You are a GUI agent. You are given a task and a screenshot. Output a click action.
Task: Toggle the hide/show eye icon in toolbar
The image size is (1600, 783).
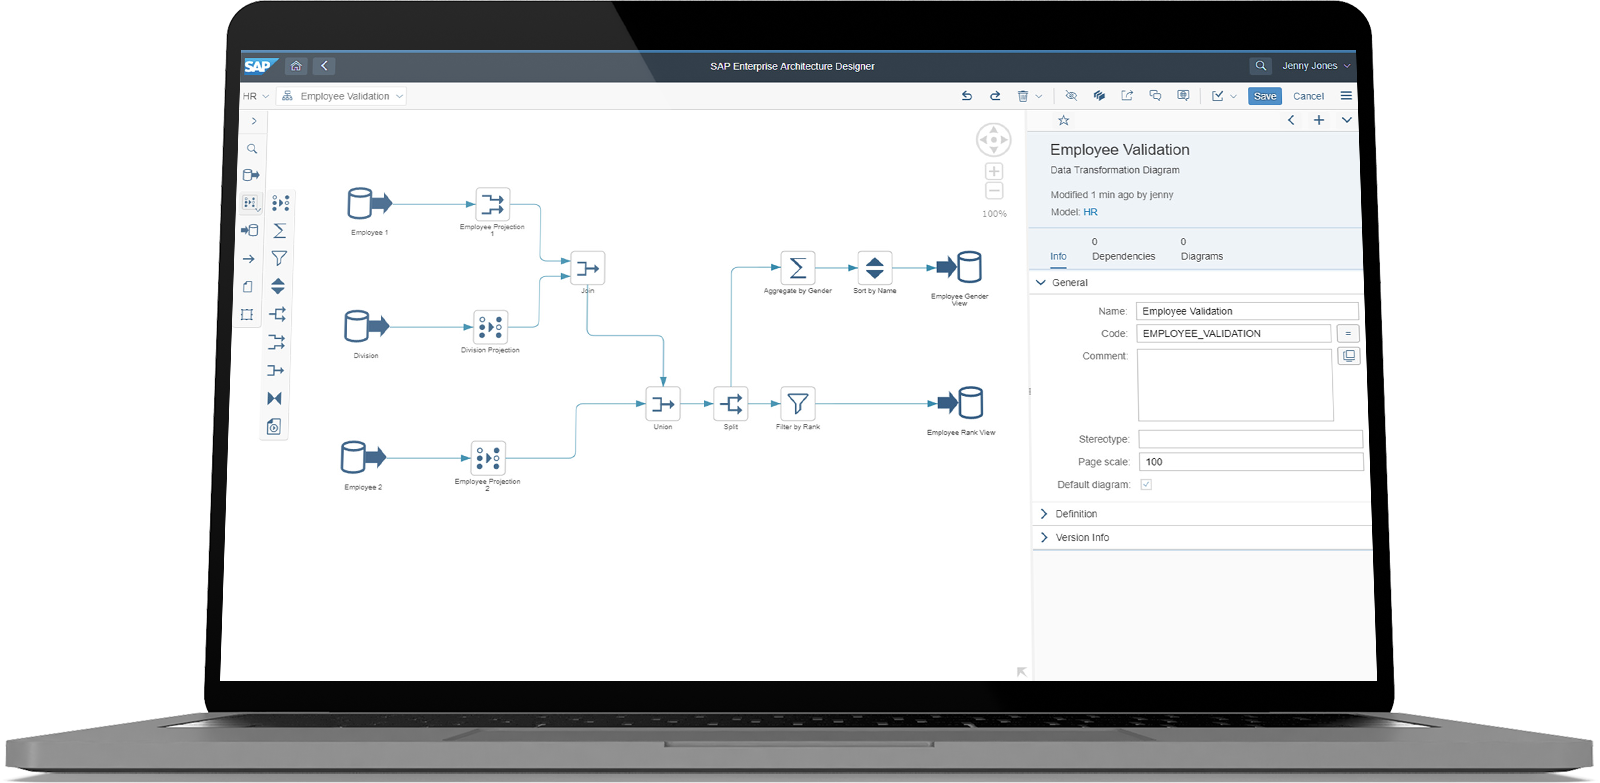(1071, 96)
